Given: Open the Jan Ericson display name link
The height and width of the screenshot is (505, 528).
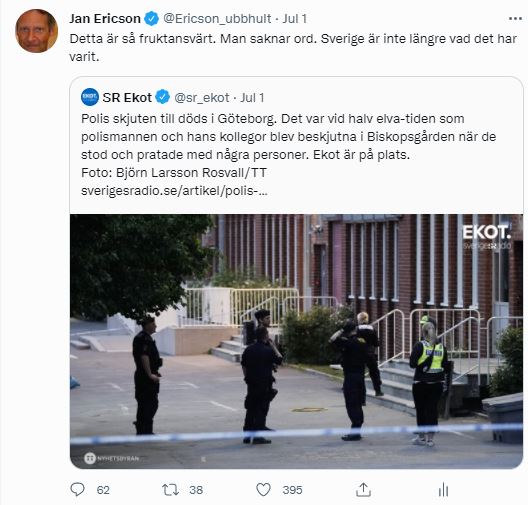Looking at the screenshot, I should tap(105, 19).
